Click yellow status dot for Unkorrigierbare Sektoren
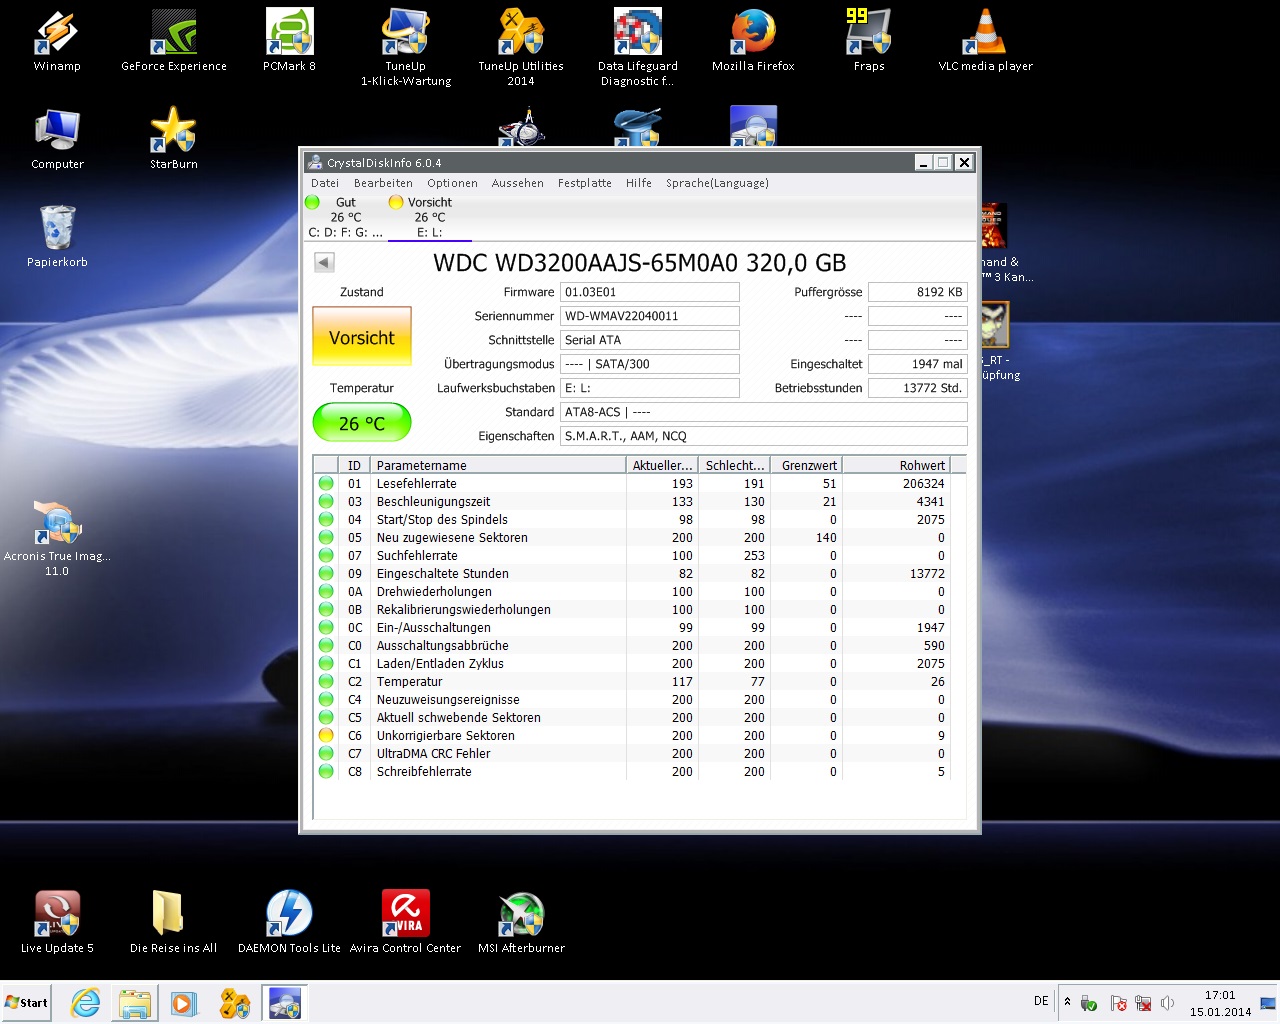Screen dimensions: 1280x1024 (326, 735)
